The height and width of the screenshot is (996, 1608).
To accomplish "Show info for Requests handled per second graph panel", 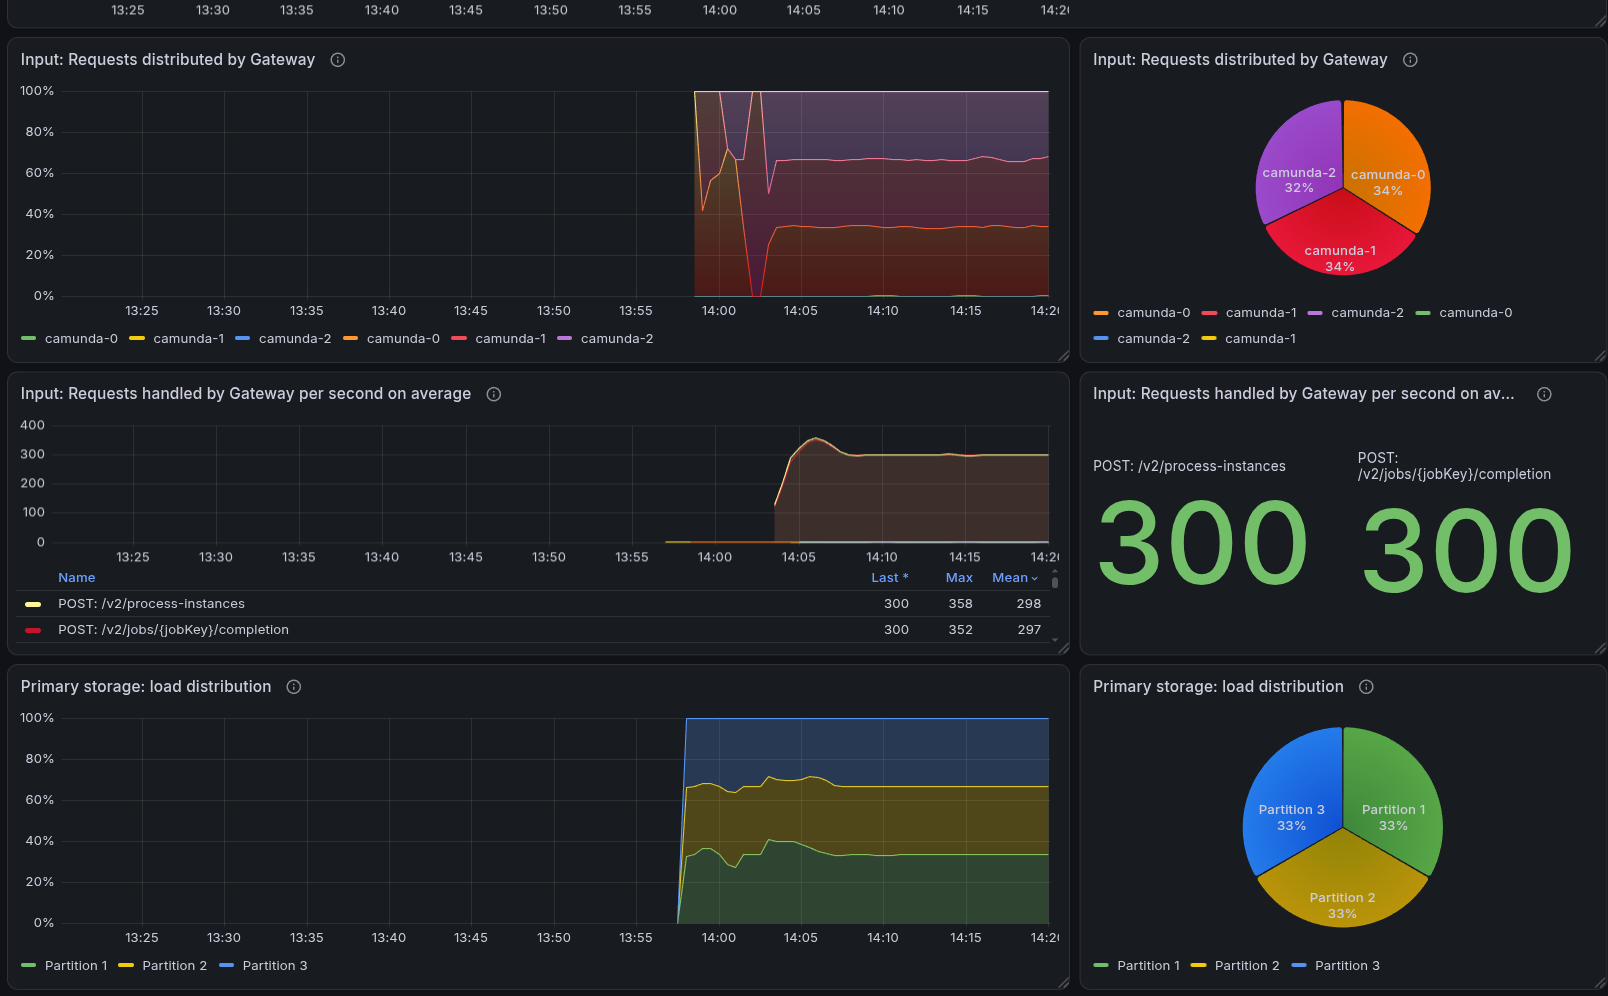I will 494,394.
